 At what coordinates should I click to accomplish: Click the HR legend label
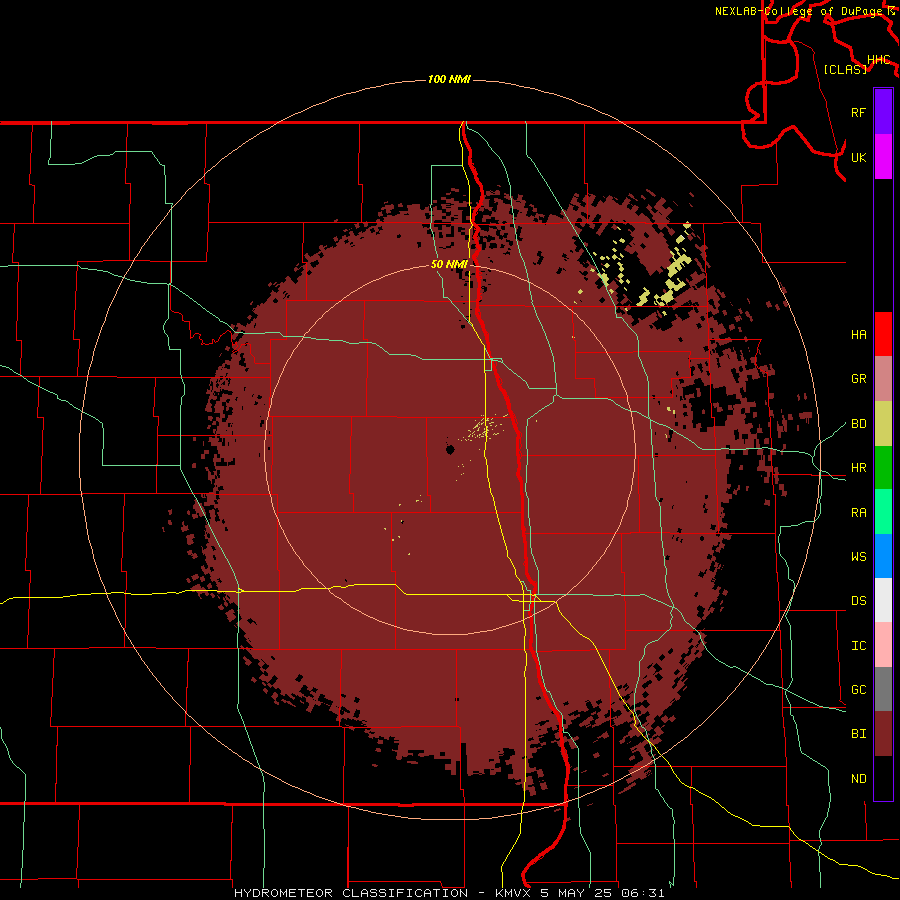point(858,468)
